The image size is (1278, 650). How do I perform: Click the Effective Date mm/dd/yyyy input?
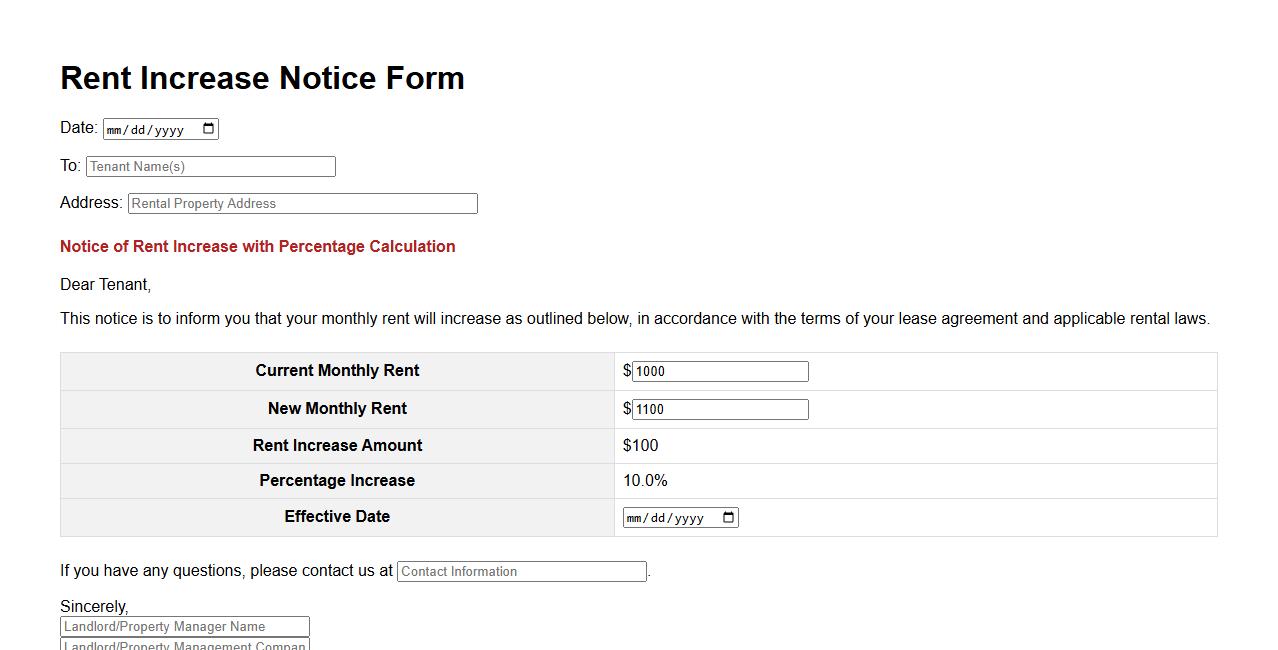(x=670, y=517)
